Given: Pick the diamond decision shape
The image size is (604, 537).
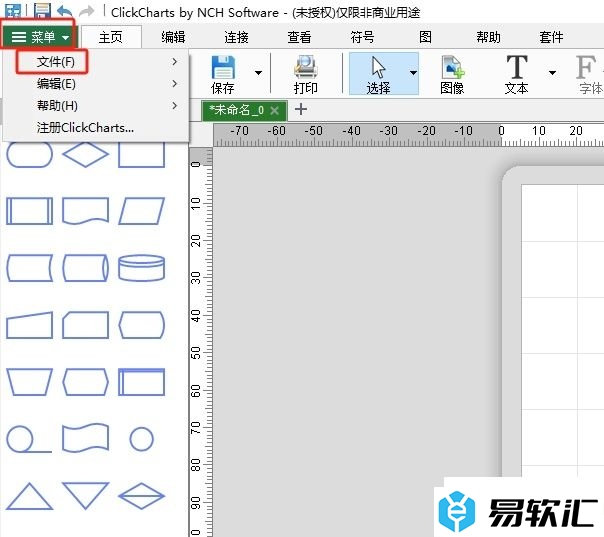Looking at the screenshot, I should coord(86,154).
